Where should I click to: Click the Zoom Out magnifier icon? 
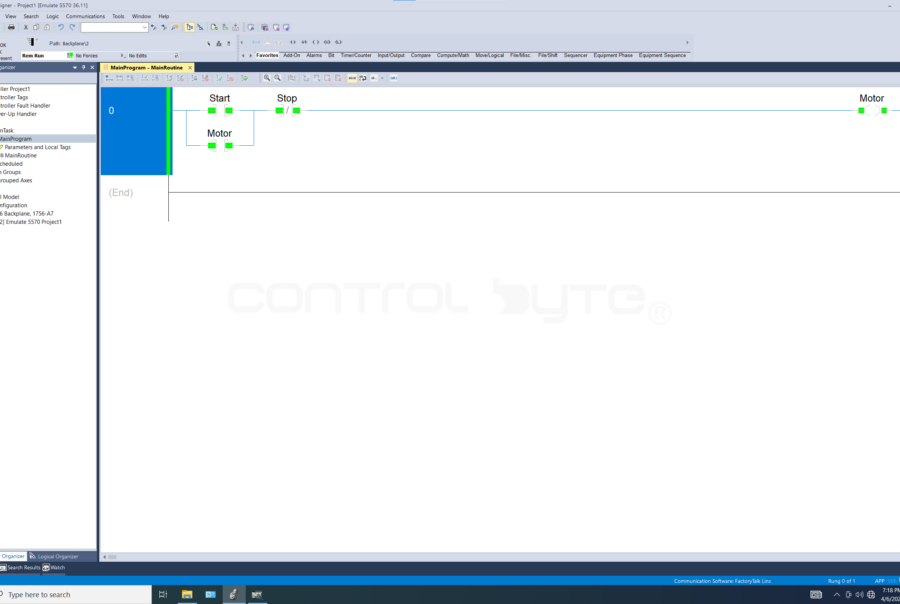278,78
